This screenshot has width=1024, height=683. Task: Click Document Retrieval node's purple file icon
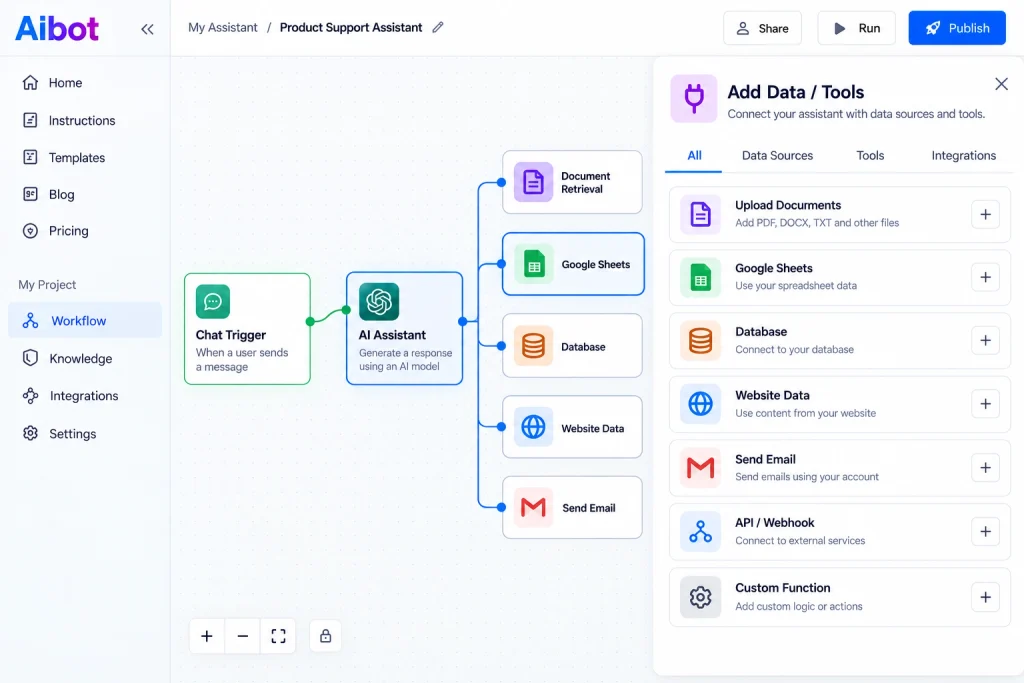[x=533, y=182]
